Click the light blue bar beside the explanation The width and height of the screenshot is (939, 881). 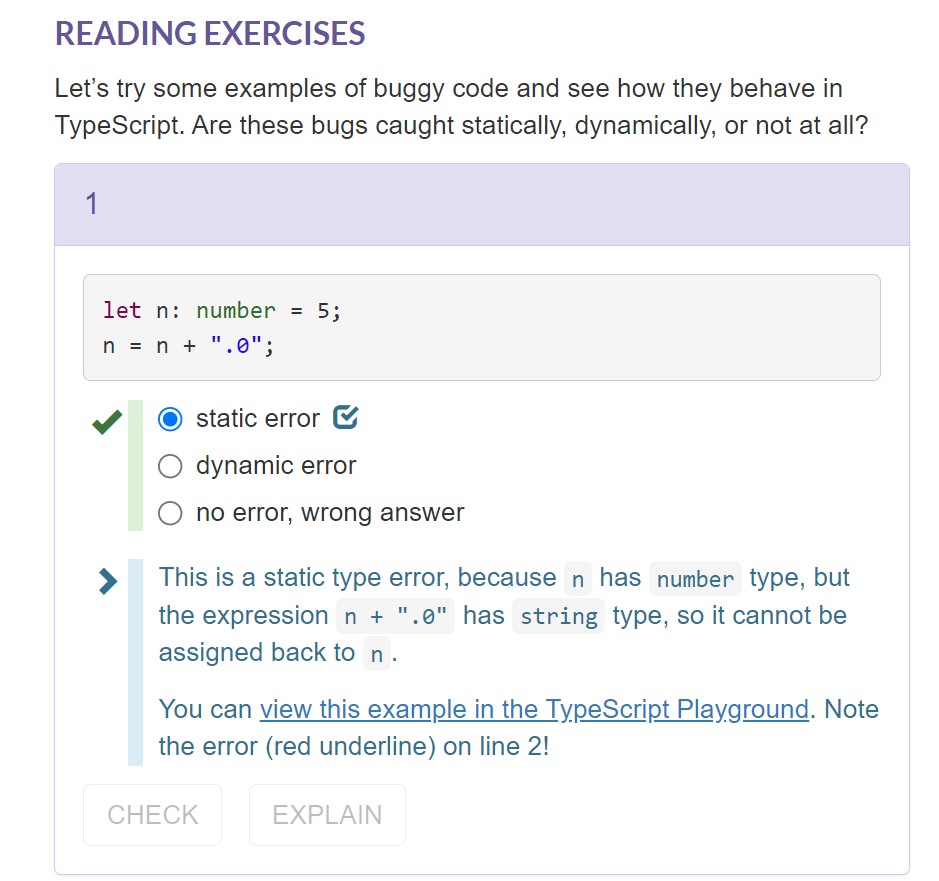136,662
